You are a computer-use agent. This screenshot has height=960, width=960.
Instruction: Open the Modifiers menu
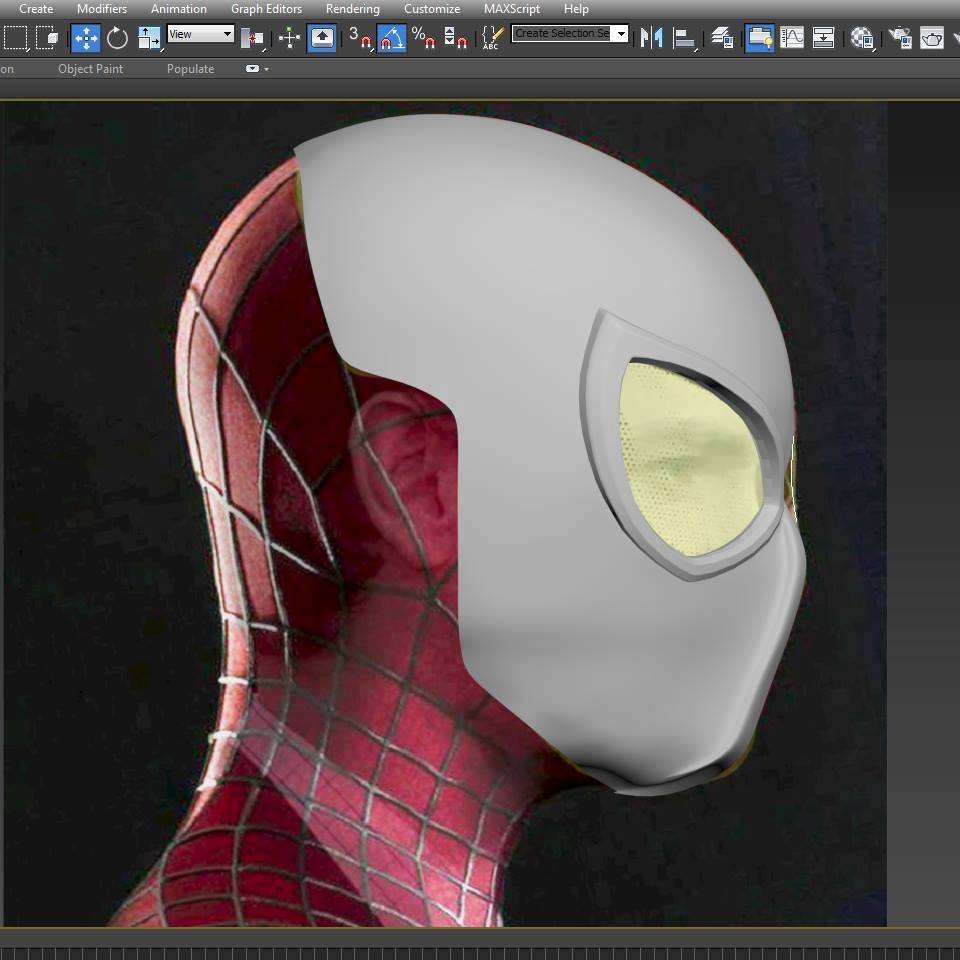102,9
